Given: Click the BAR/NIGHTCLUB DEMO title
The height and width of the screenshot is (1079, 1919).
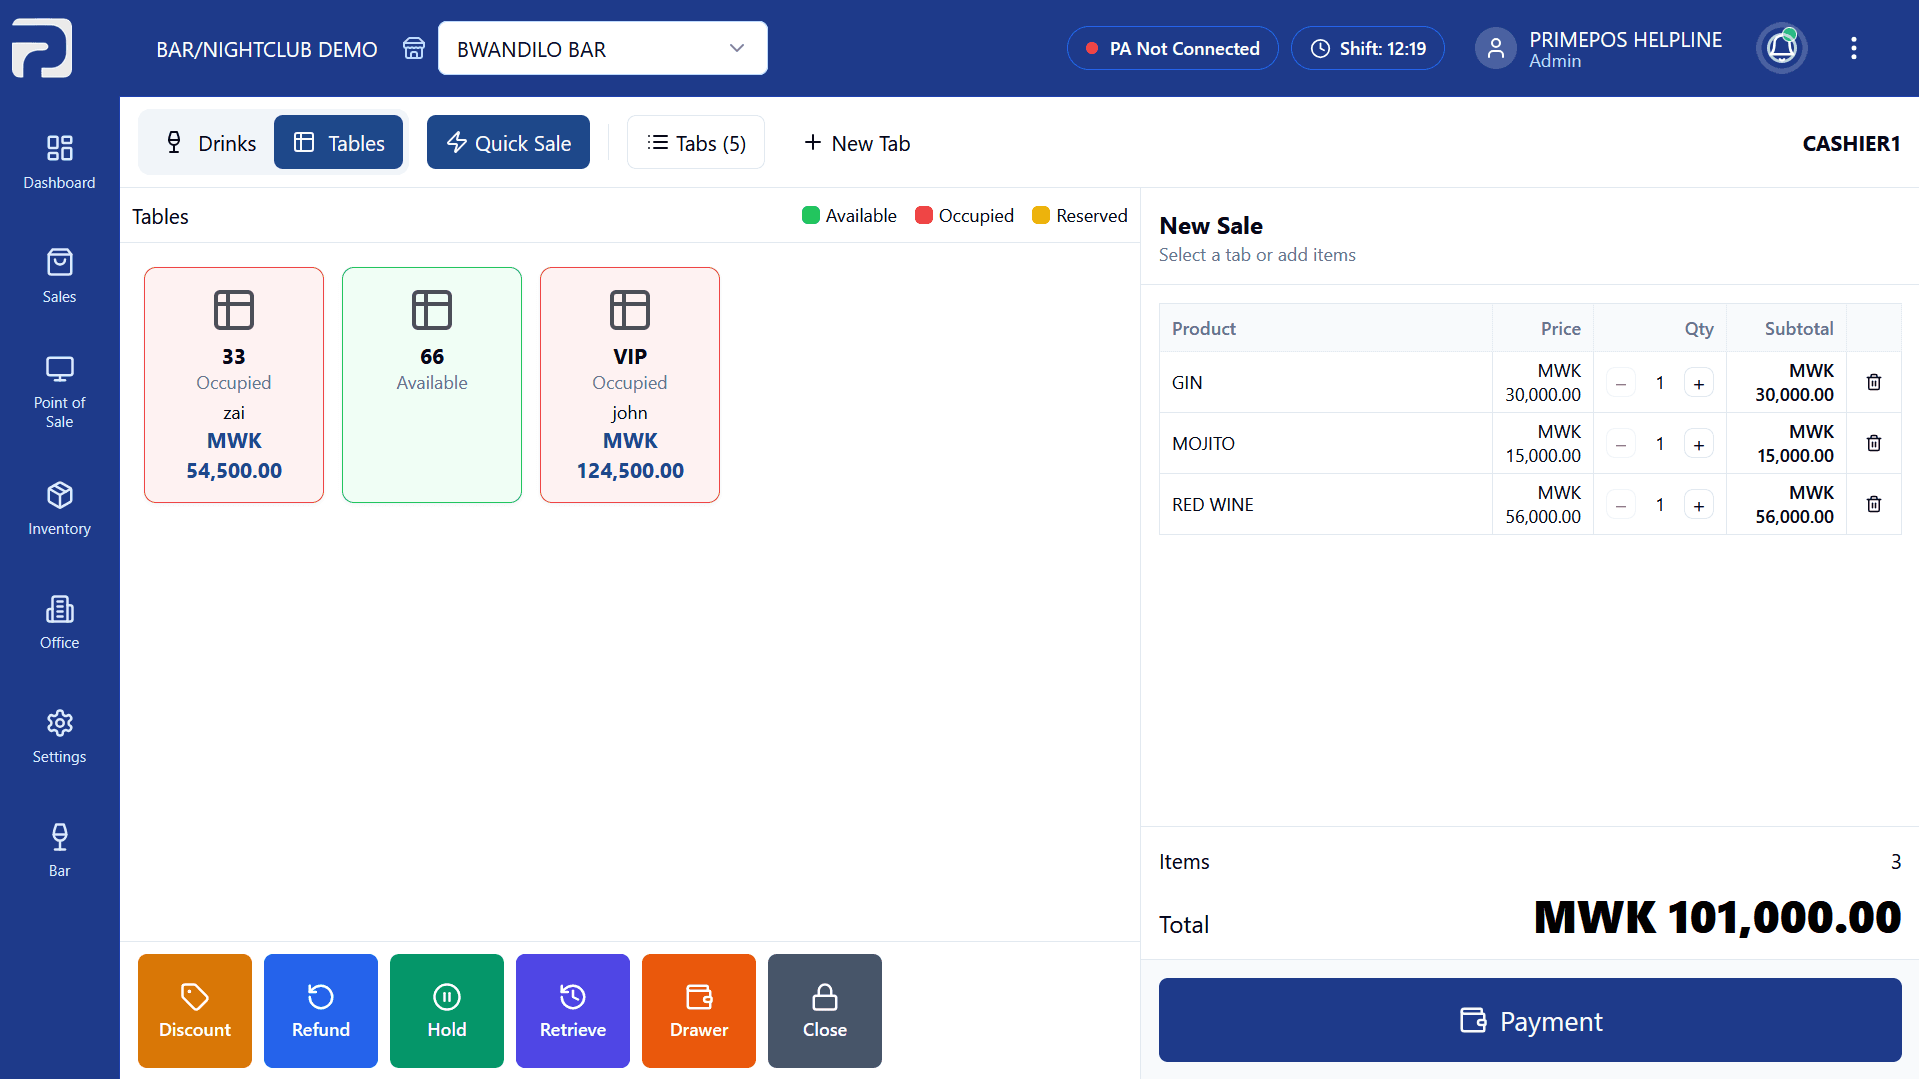Looking at the screenshot, I should [x=266, y=49].
